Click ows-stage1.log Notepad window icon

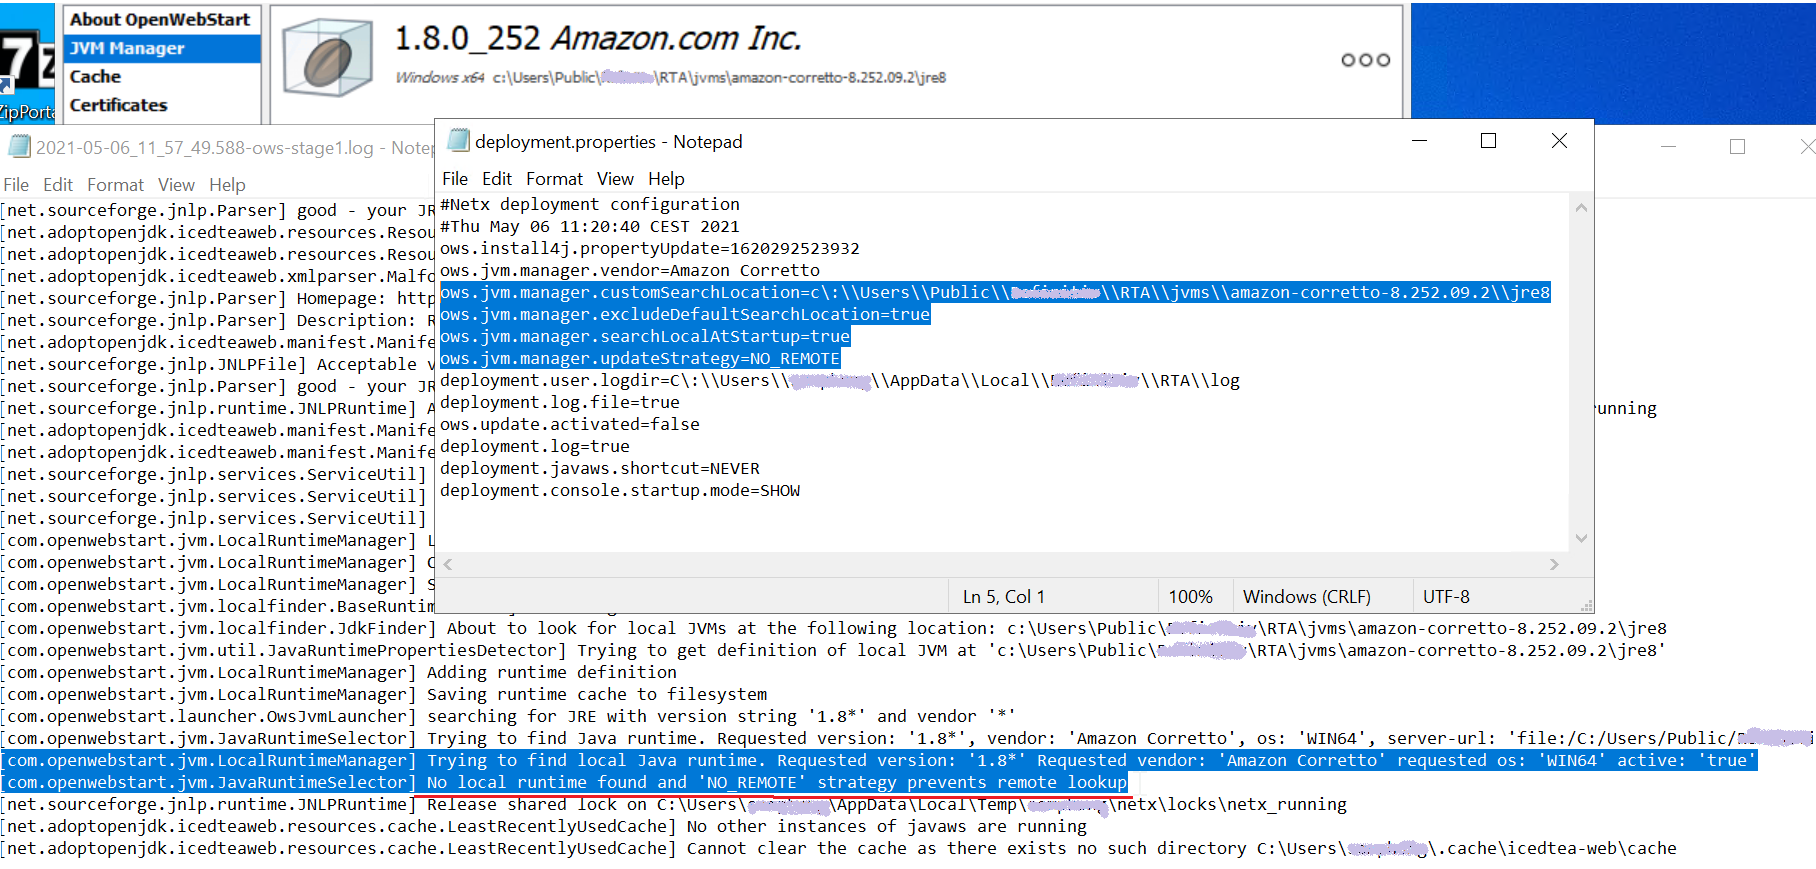pos(19,147)
